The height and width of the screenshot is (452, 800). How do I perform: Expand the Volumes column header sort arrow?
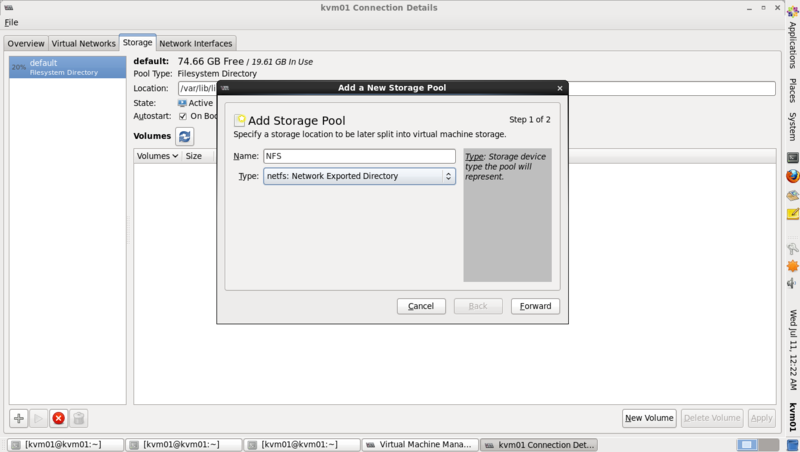[175, 156]
